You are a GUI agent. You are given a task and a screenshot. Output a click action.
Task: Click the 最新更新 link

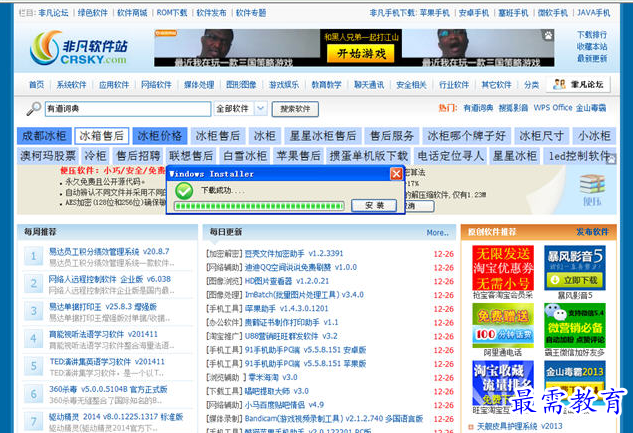pyautogui.click(x=592, y=59)
